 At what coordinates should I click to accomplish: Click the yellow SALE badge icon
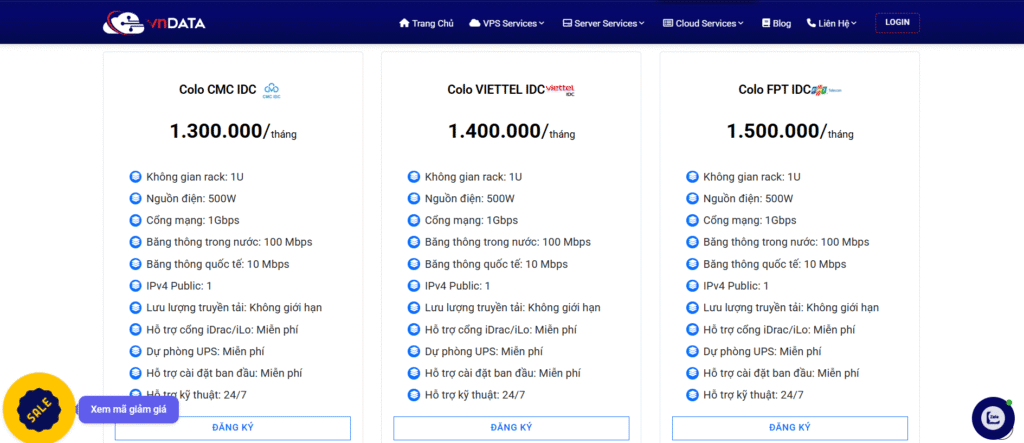38,410
